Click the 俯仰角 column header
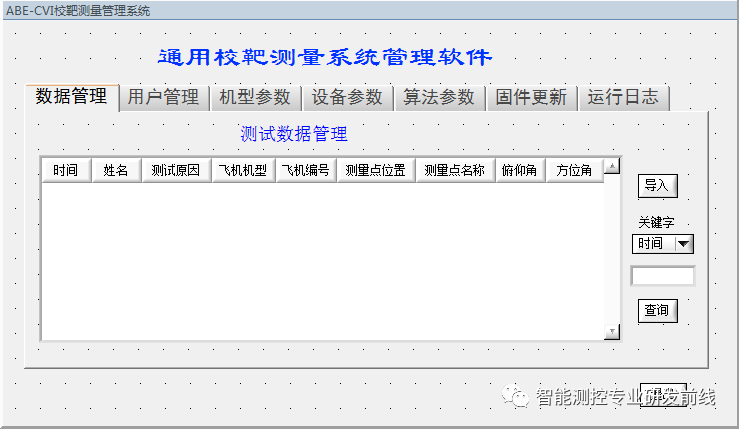Screen dimensions: 739x429 tap(520, 170)
